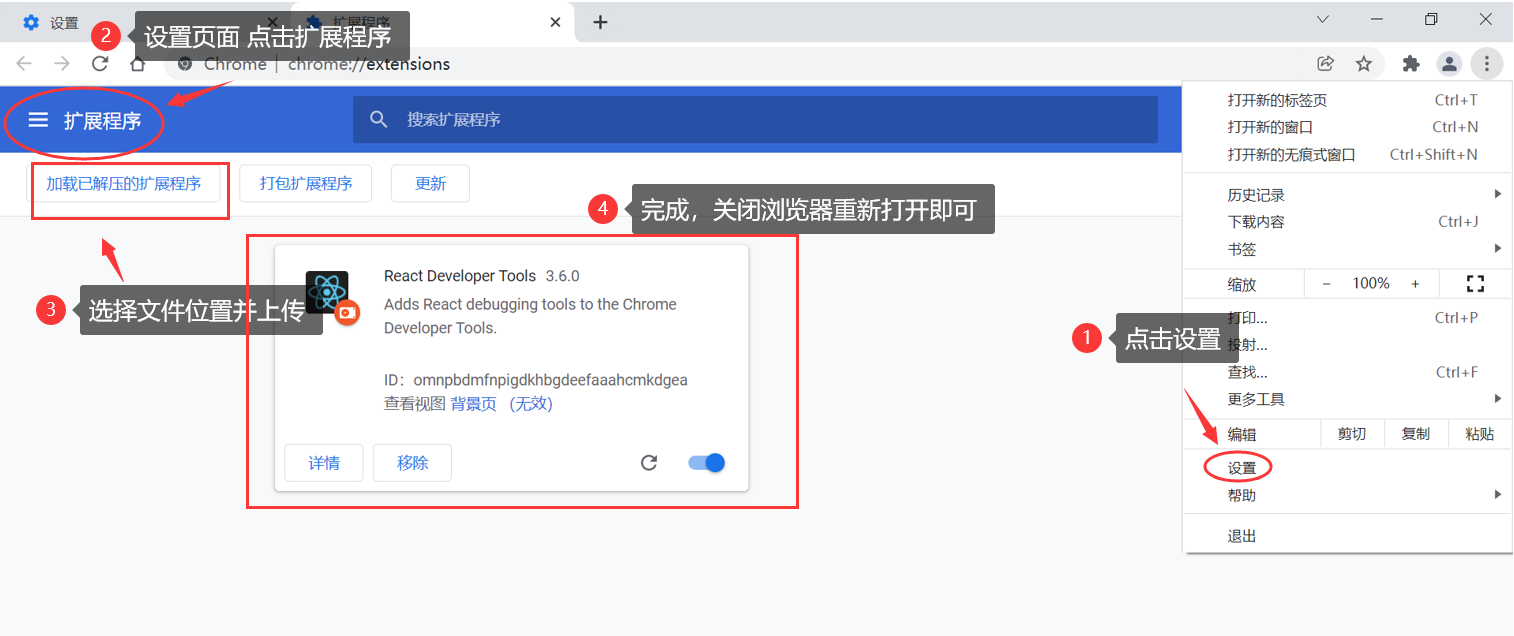
Task: Choose 设置 in the Chrome menu
Action: coord(1347,468)
